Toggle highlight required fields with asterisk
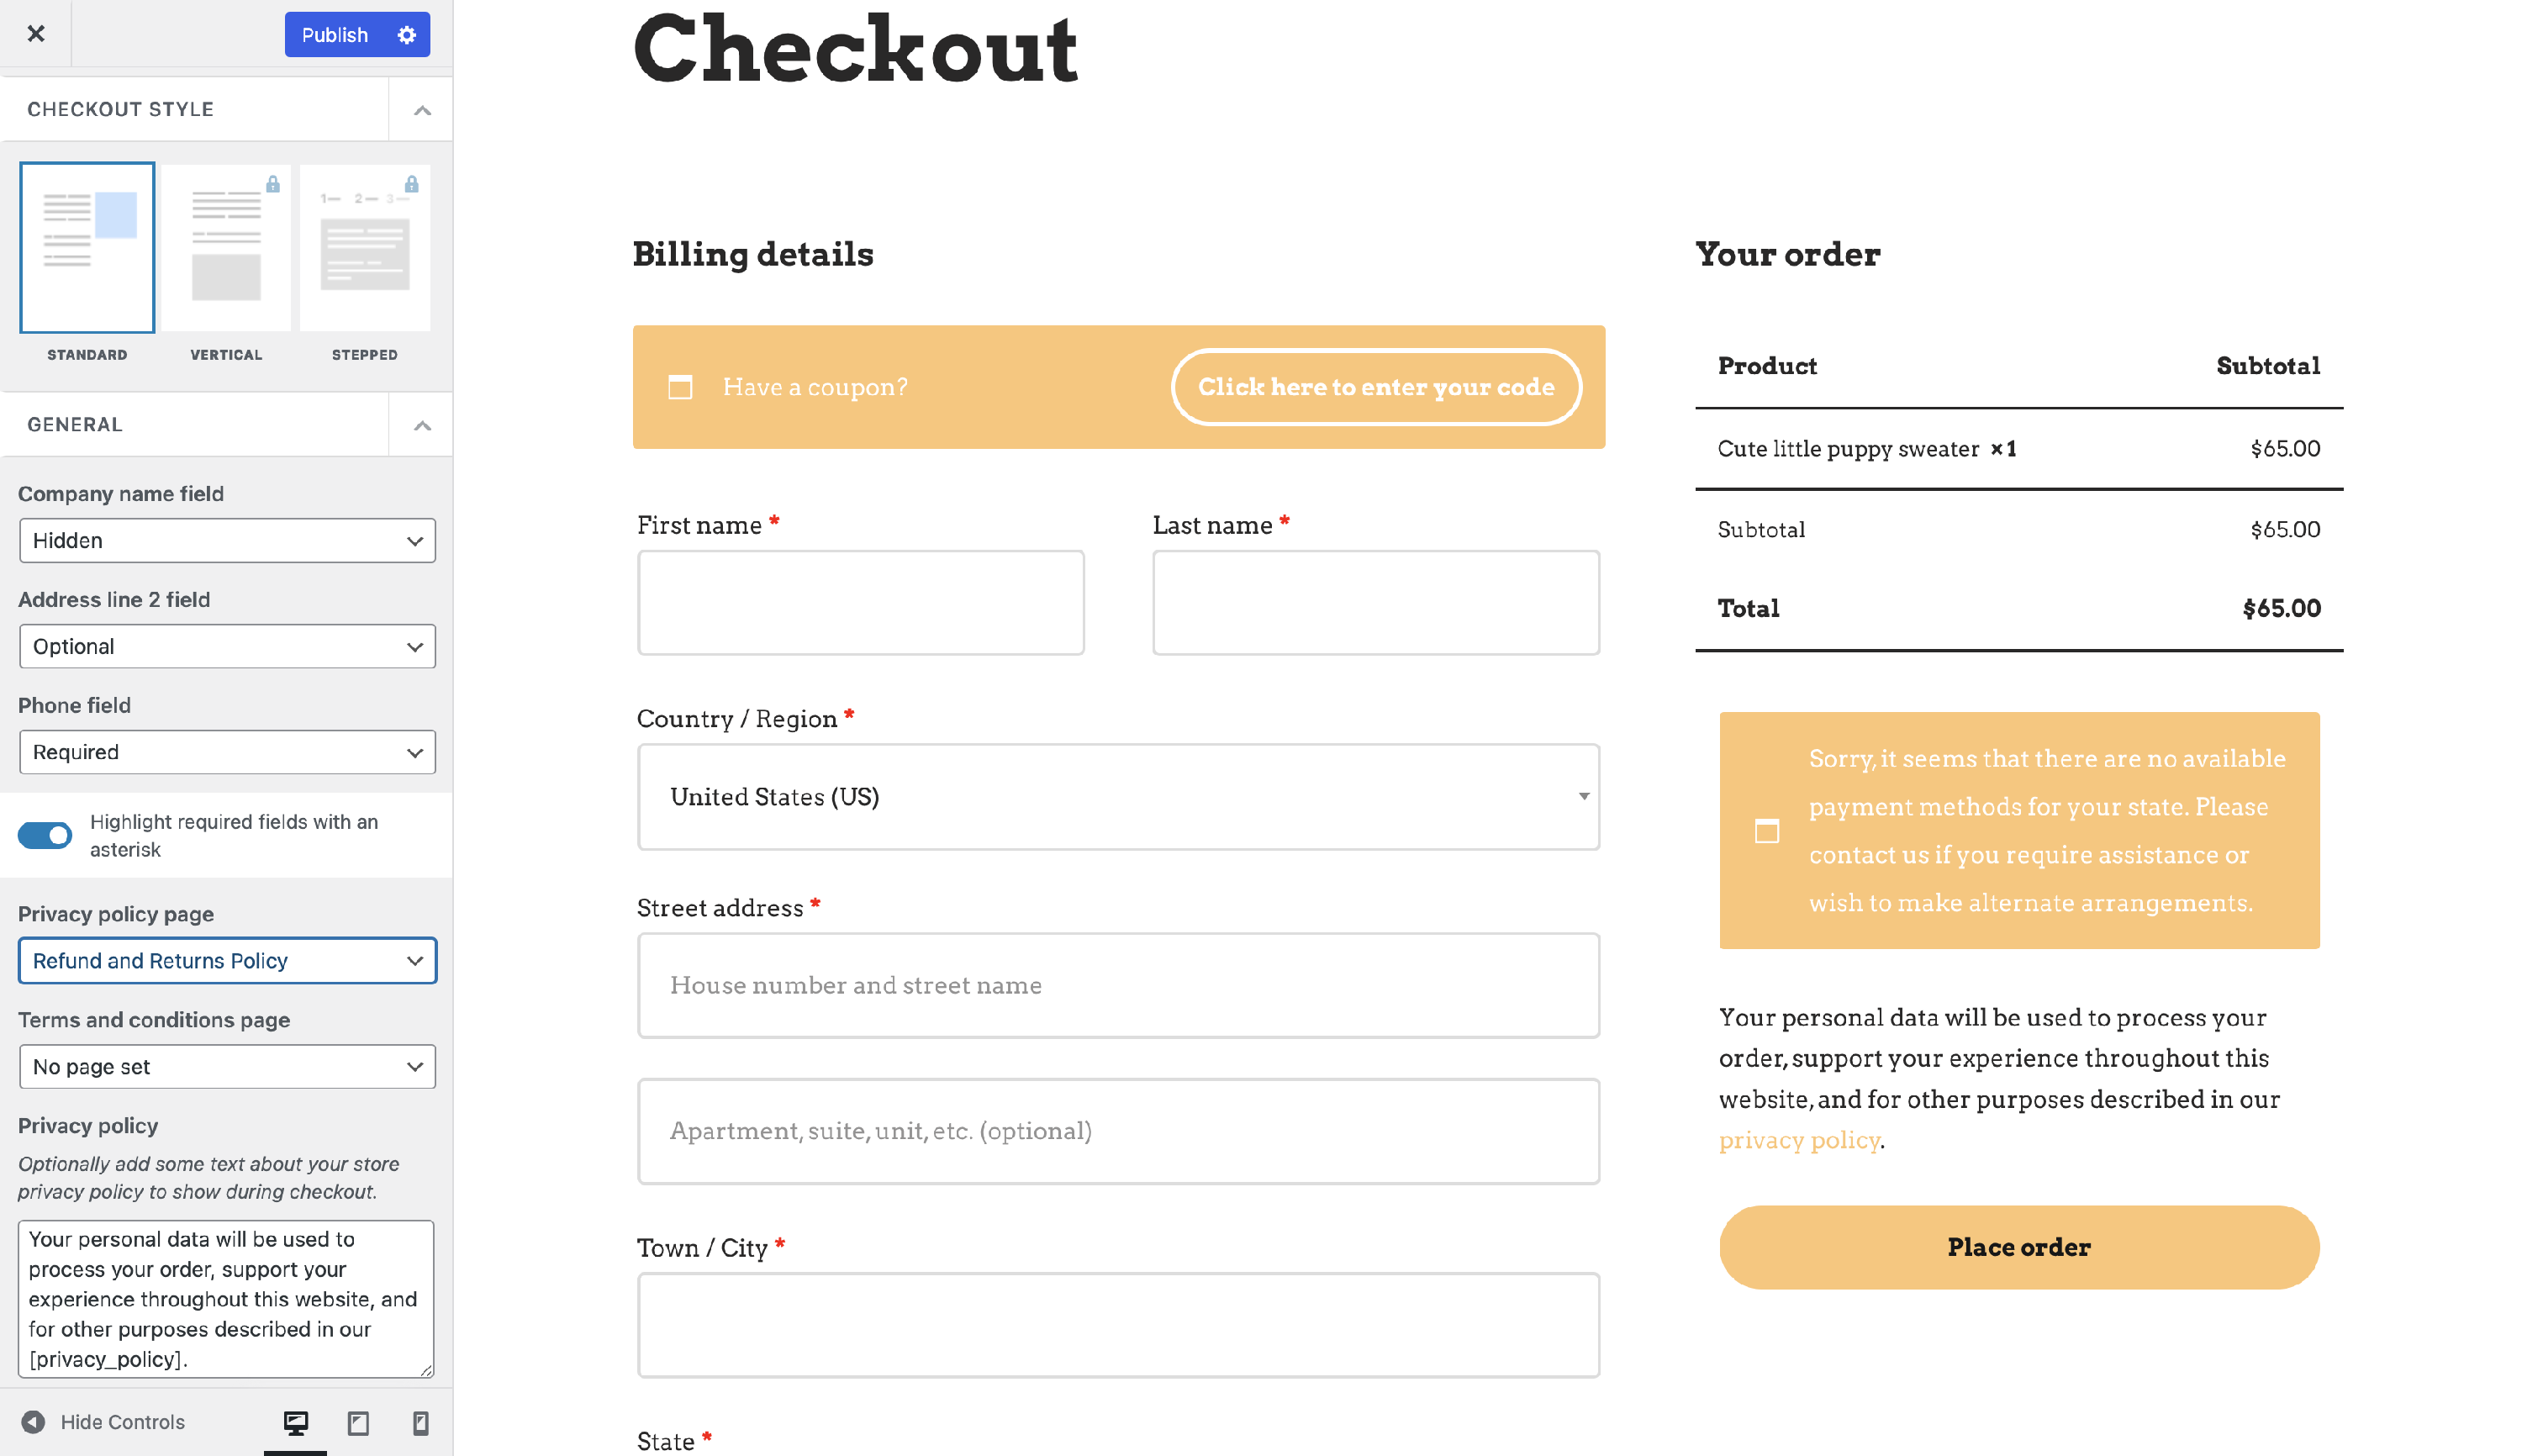The width and height of the screenshot is (2522, 1456). (x=45, y=835)
